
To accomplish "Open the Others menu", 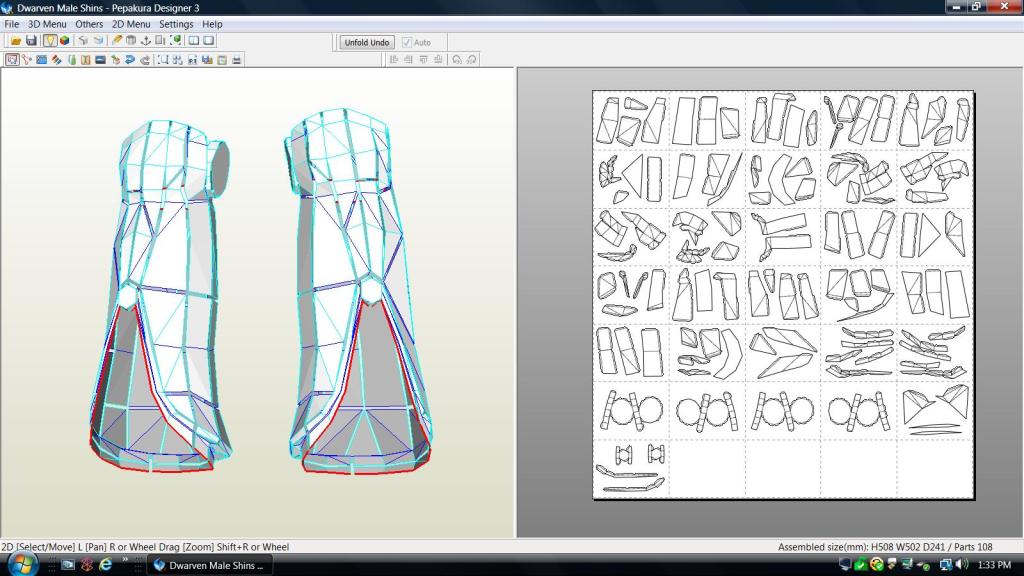I will tap(89, 24).
